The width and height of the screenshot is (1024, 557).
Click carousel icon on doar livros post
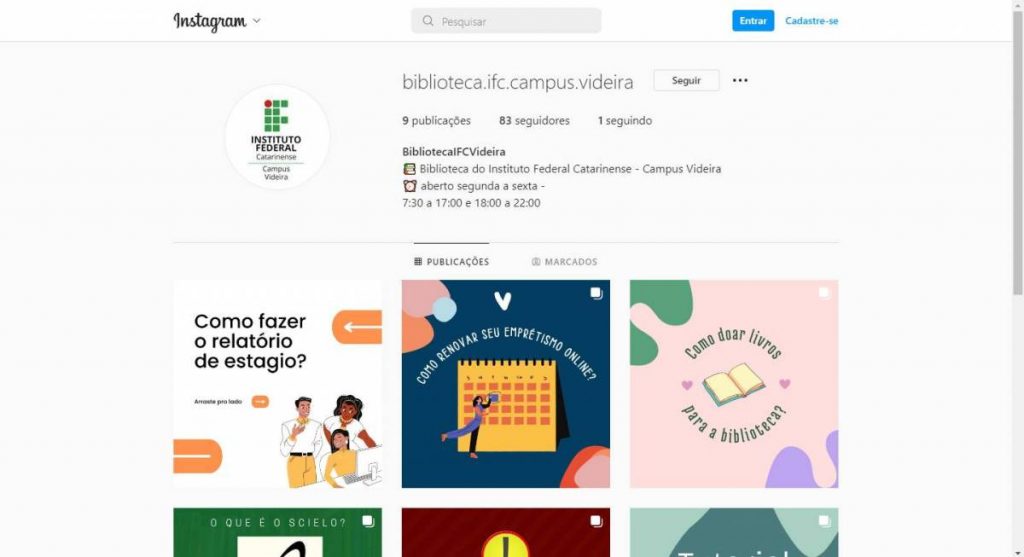pyautogui.click(x=824, y=293)
